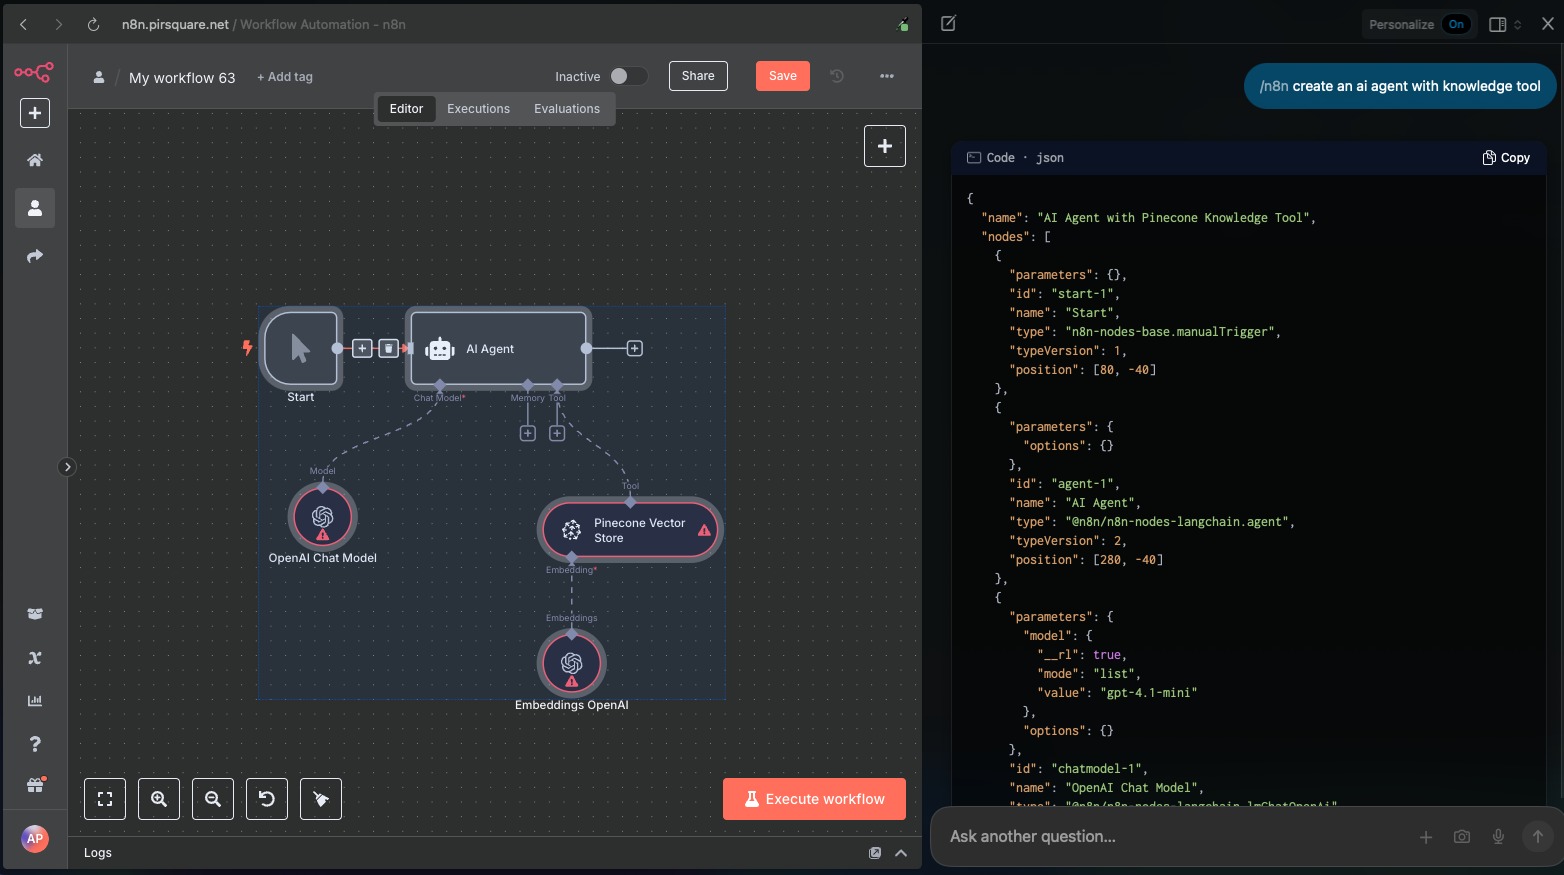This screenshot has width=1564, height=875.
Task: Reset canvas zoom level
Action: coord(267,799)
